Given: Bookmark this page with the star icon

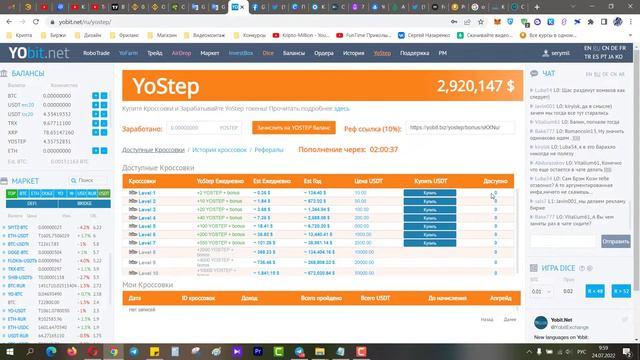Looking at the screenshot, I should 481,22.
